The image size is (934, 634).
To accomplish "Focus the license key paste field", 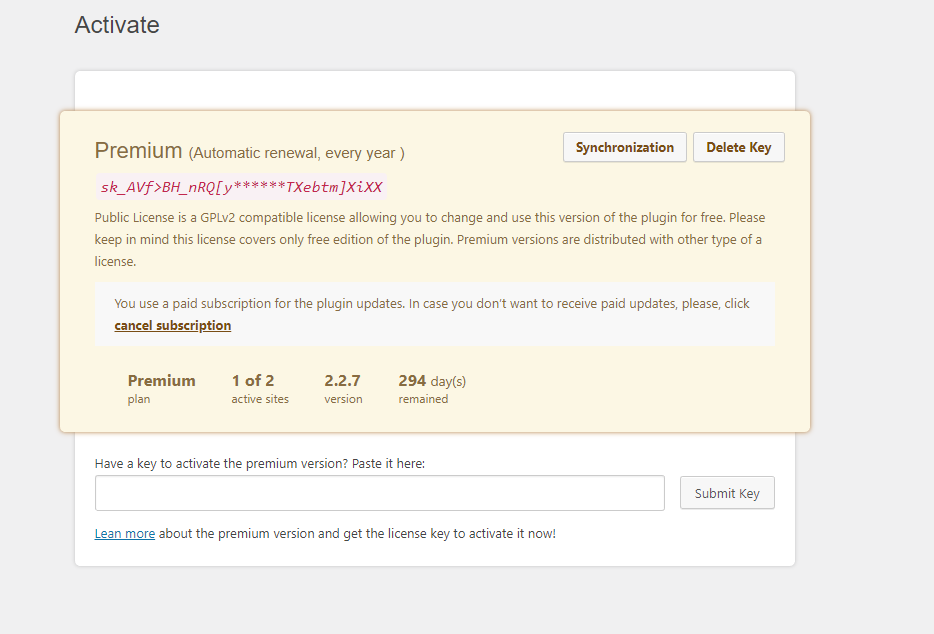I will [x=379, y=493].
